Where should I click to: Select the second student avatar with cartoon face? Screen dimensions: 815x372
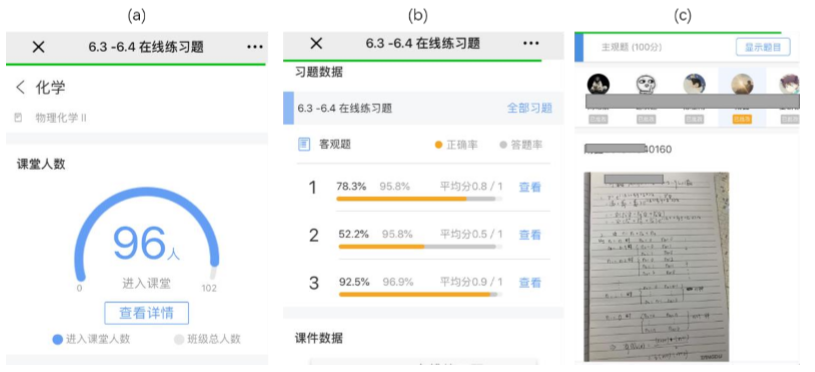(x=647, y=84)
